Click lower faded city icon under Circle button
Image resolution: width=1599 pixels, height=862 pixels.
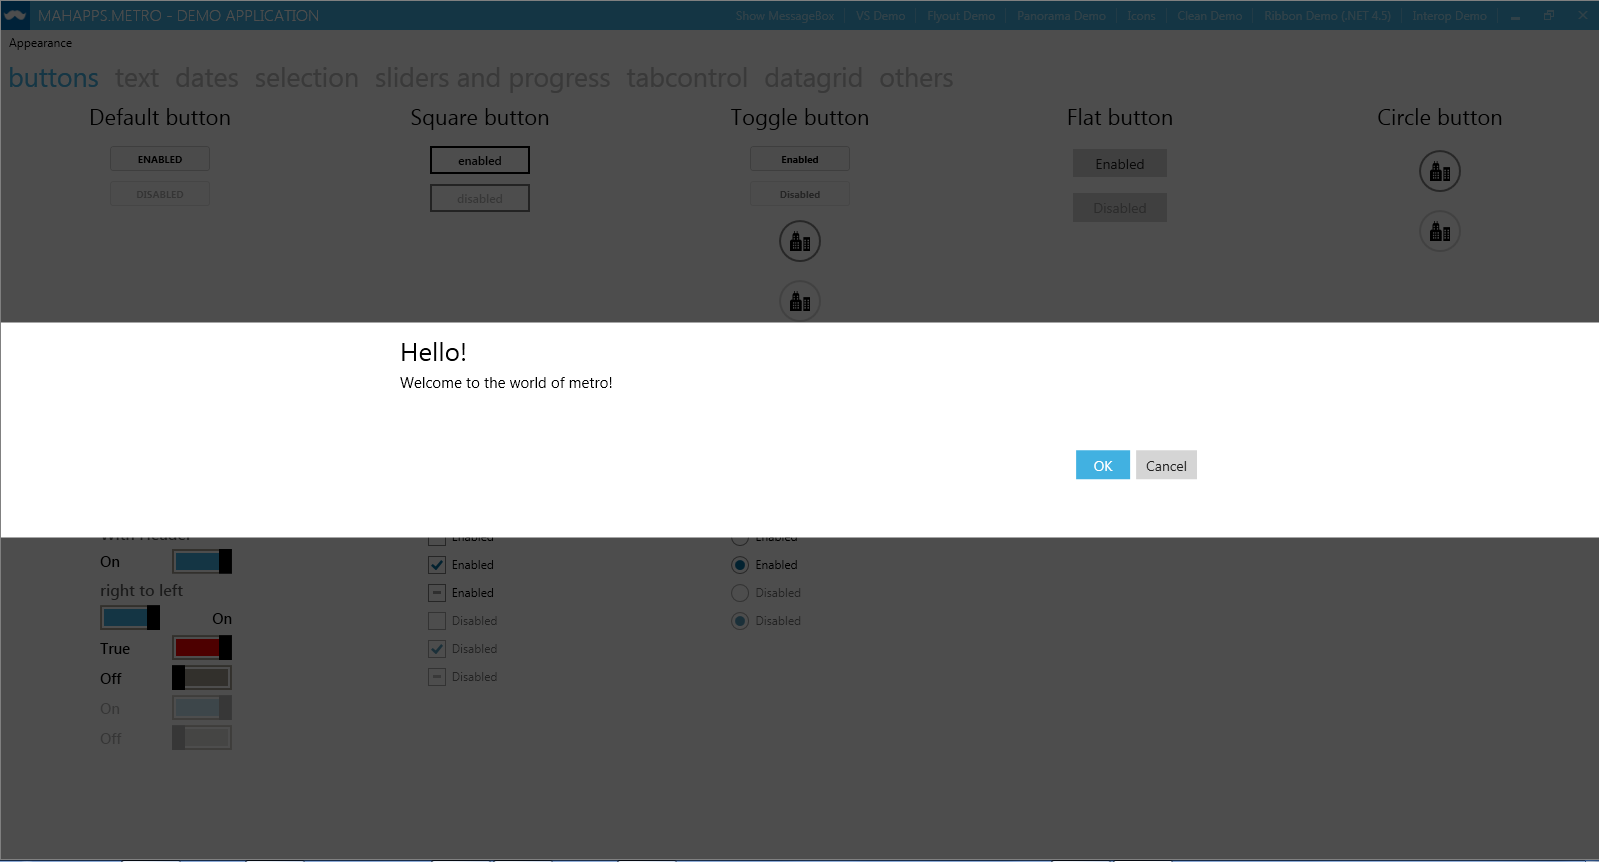pyautogui.click(x=1440, y=232)
